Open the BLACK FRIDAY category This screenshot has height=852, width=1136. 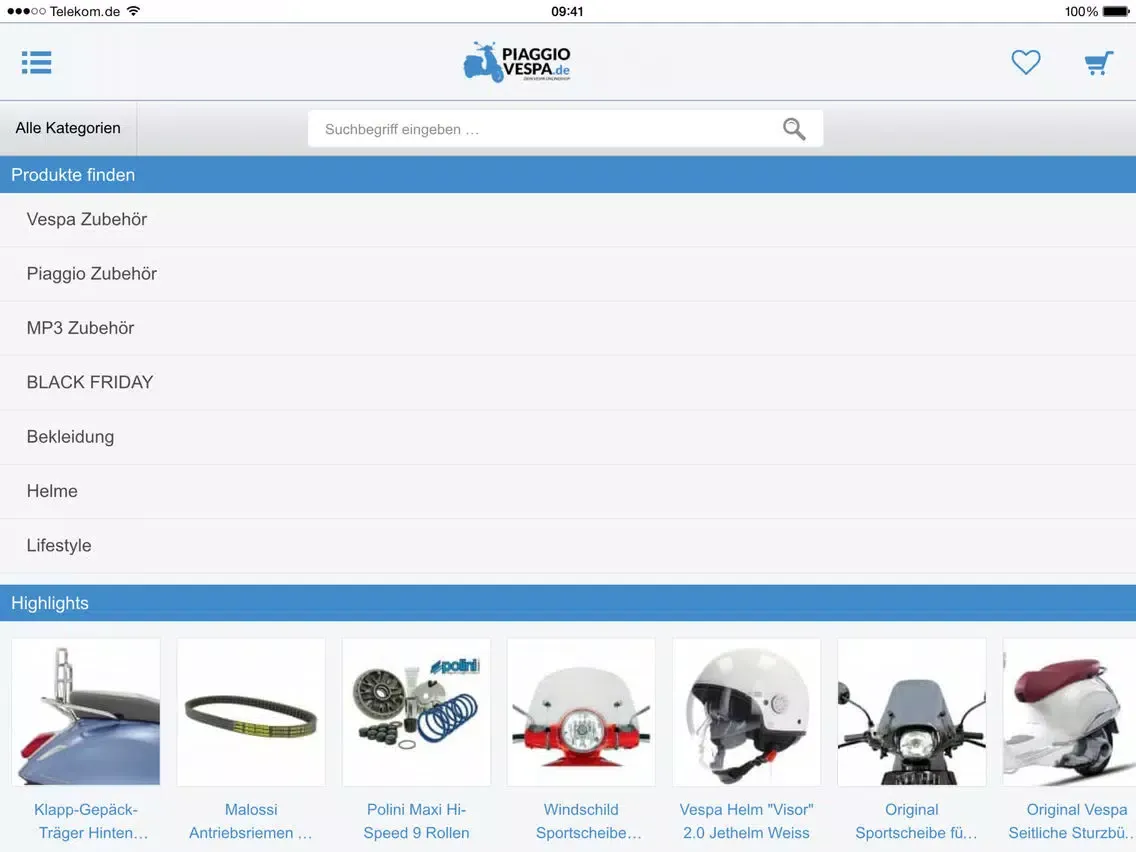[x=568, y=383]
